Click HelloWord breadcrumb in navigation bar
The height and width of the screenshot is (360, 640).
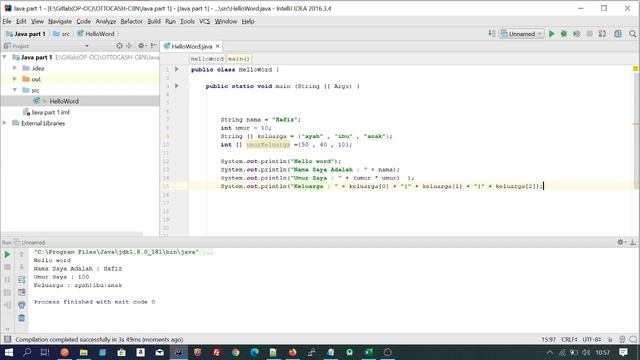[96, 34]
